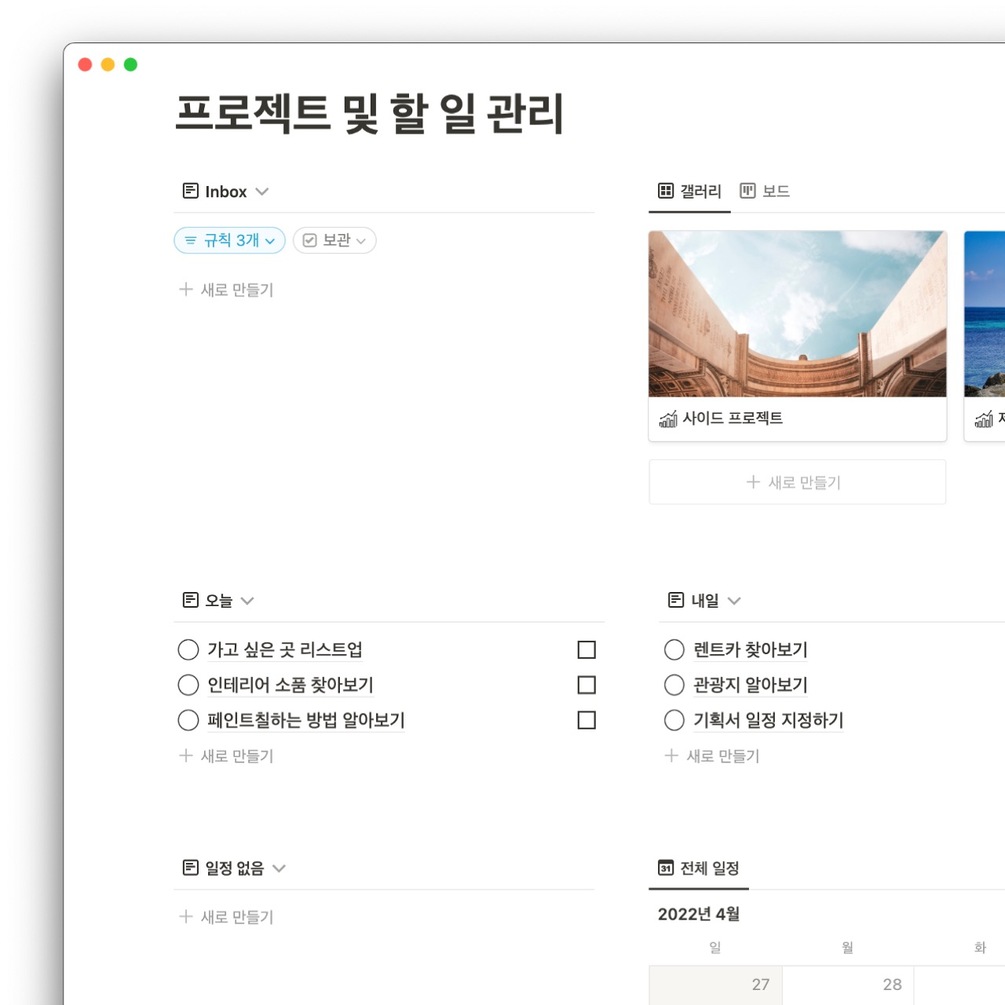Click the 오늘 list view icon
Image resolution: width=1005 pixels, height=1005 pixels.
[x=190, y=600]
